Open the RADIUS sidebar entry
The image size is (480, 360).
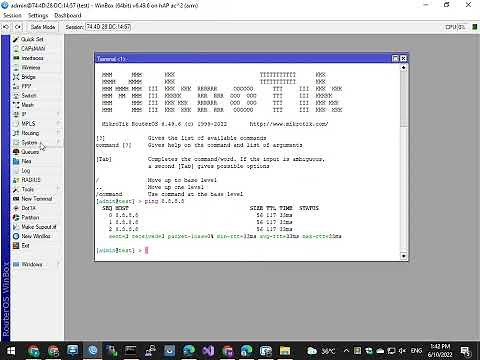[x=31, y=180]
